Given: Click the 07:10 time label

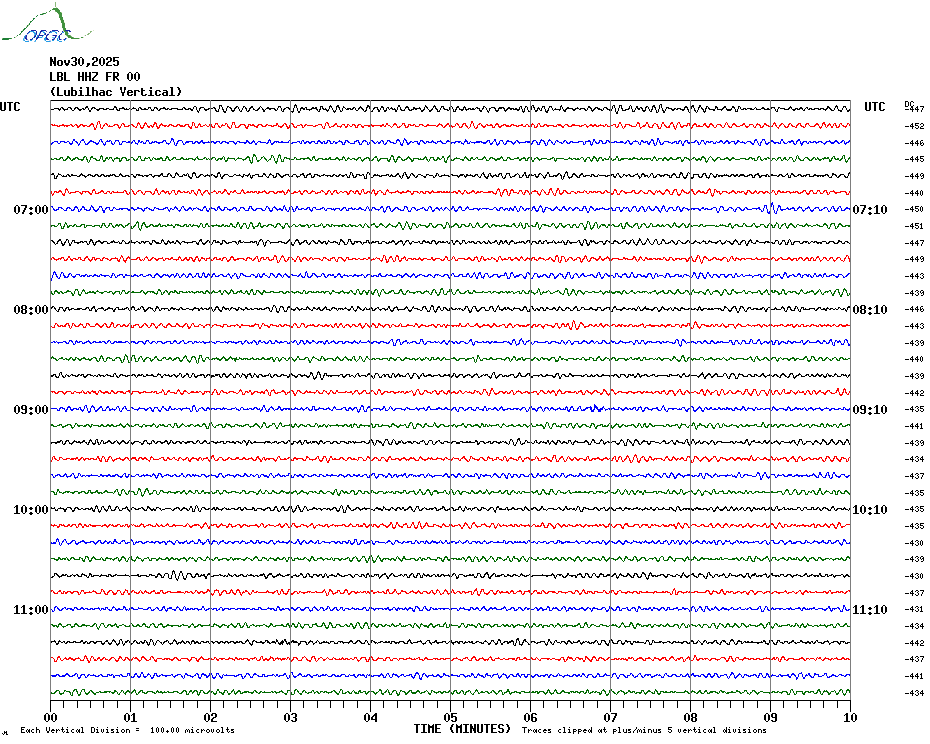Looking at the screenshot, I should click(x=870, y=209).
